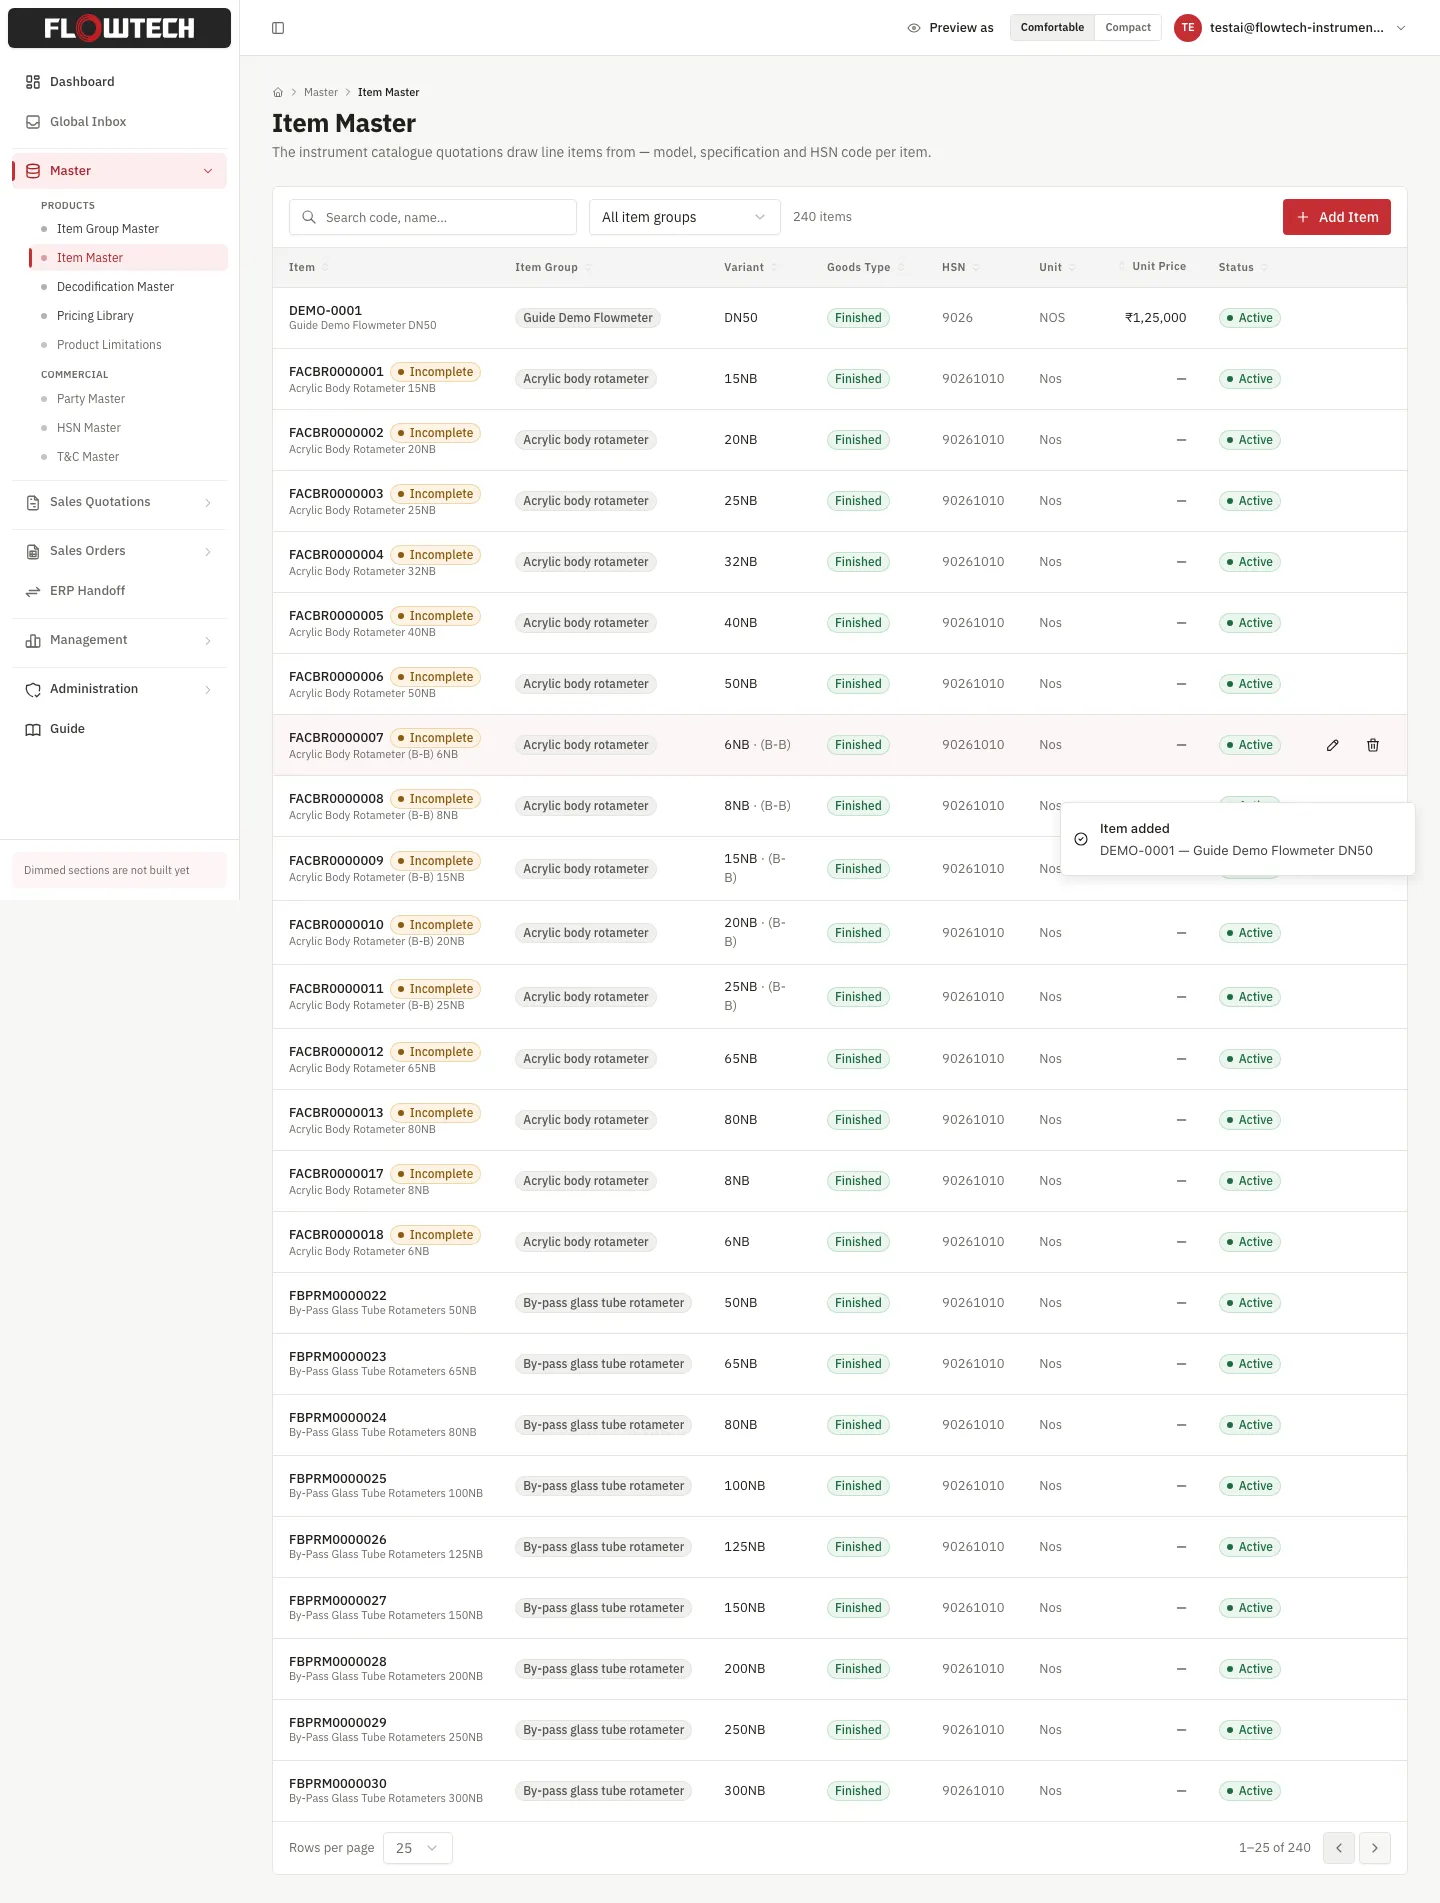Click the Flowtech logo

(x=119, y=28)
